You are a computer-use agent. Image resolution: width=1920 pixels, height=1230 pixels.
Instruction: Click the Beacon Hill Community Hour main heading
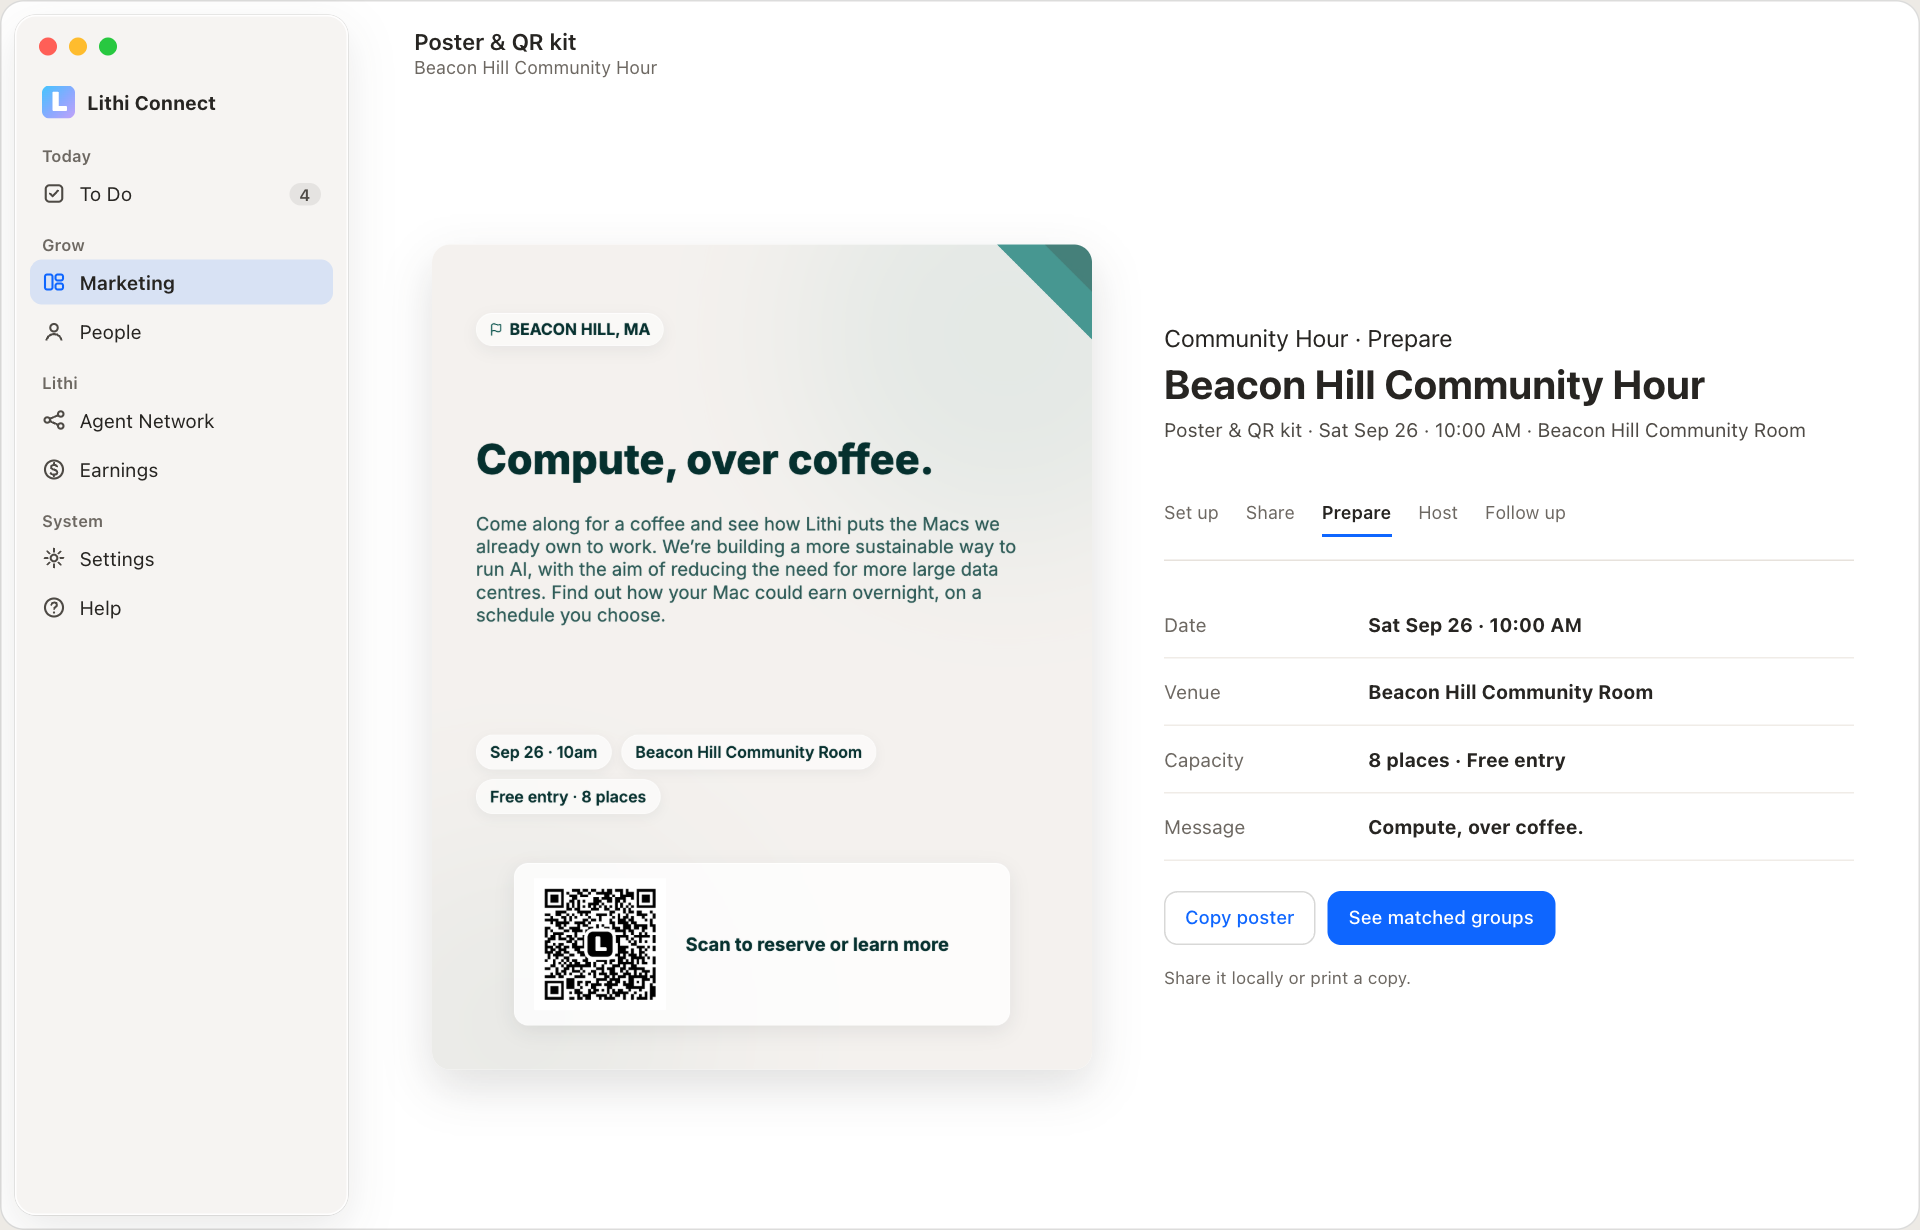(1434, 385)
